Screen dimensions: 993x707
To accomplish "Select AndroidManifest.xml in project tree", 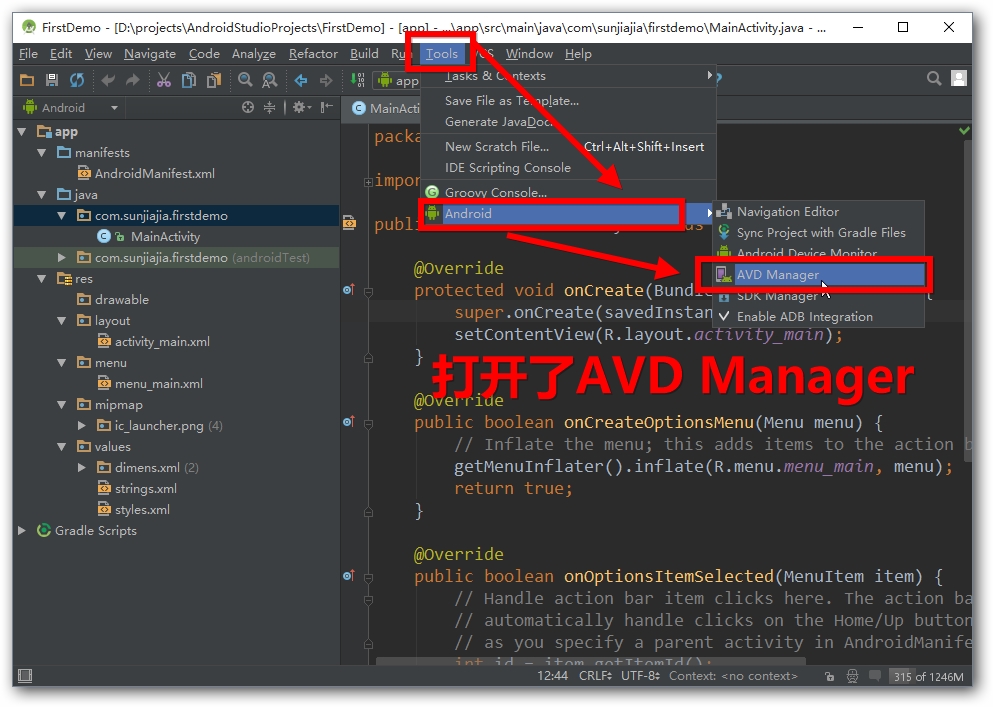I will tap(154, 174).
